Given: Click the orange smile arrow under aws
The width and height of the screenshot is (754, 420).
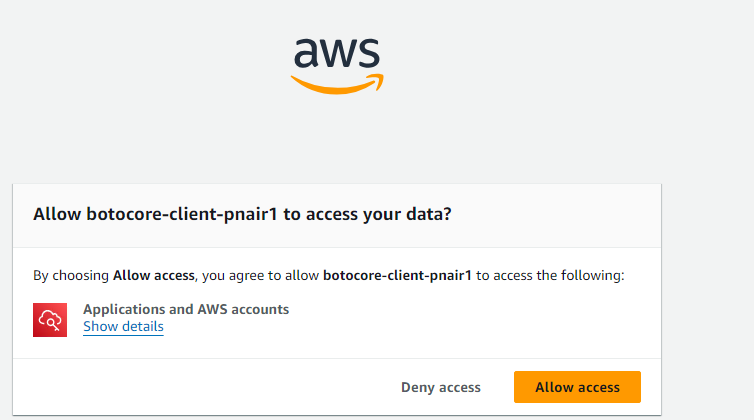Looking at the screenshot, I should (337, 84).
